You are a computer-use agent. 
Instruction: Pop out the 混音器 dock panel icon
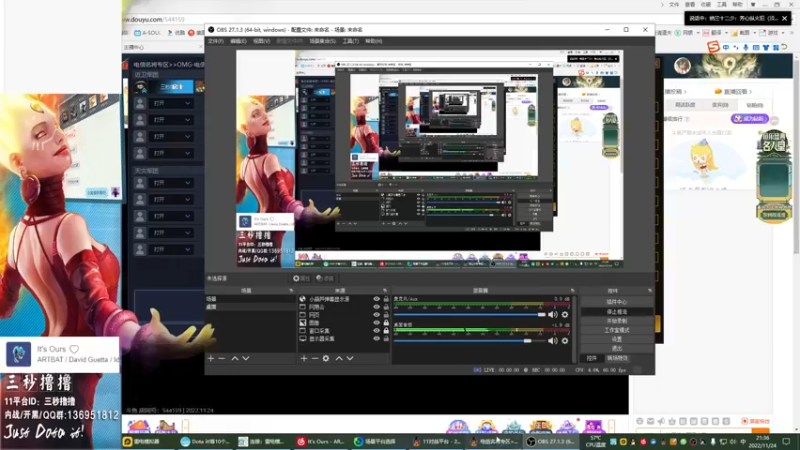pyautogui.click(x=572, y=290)
